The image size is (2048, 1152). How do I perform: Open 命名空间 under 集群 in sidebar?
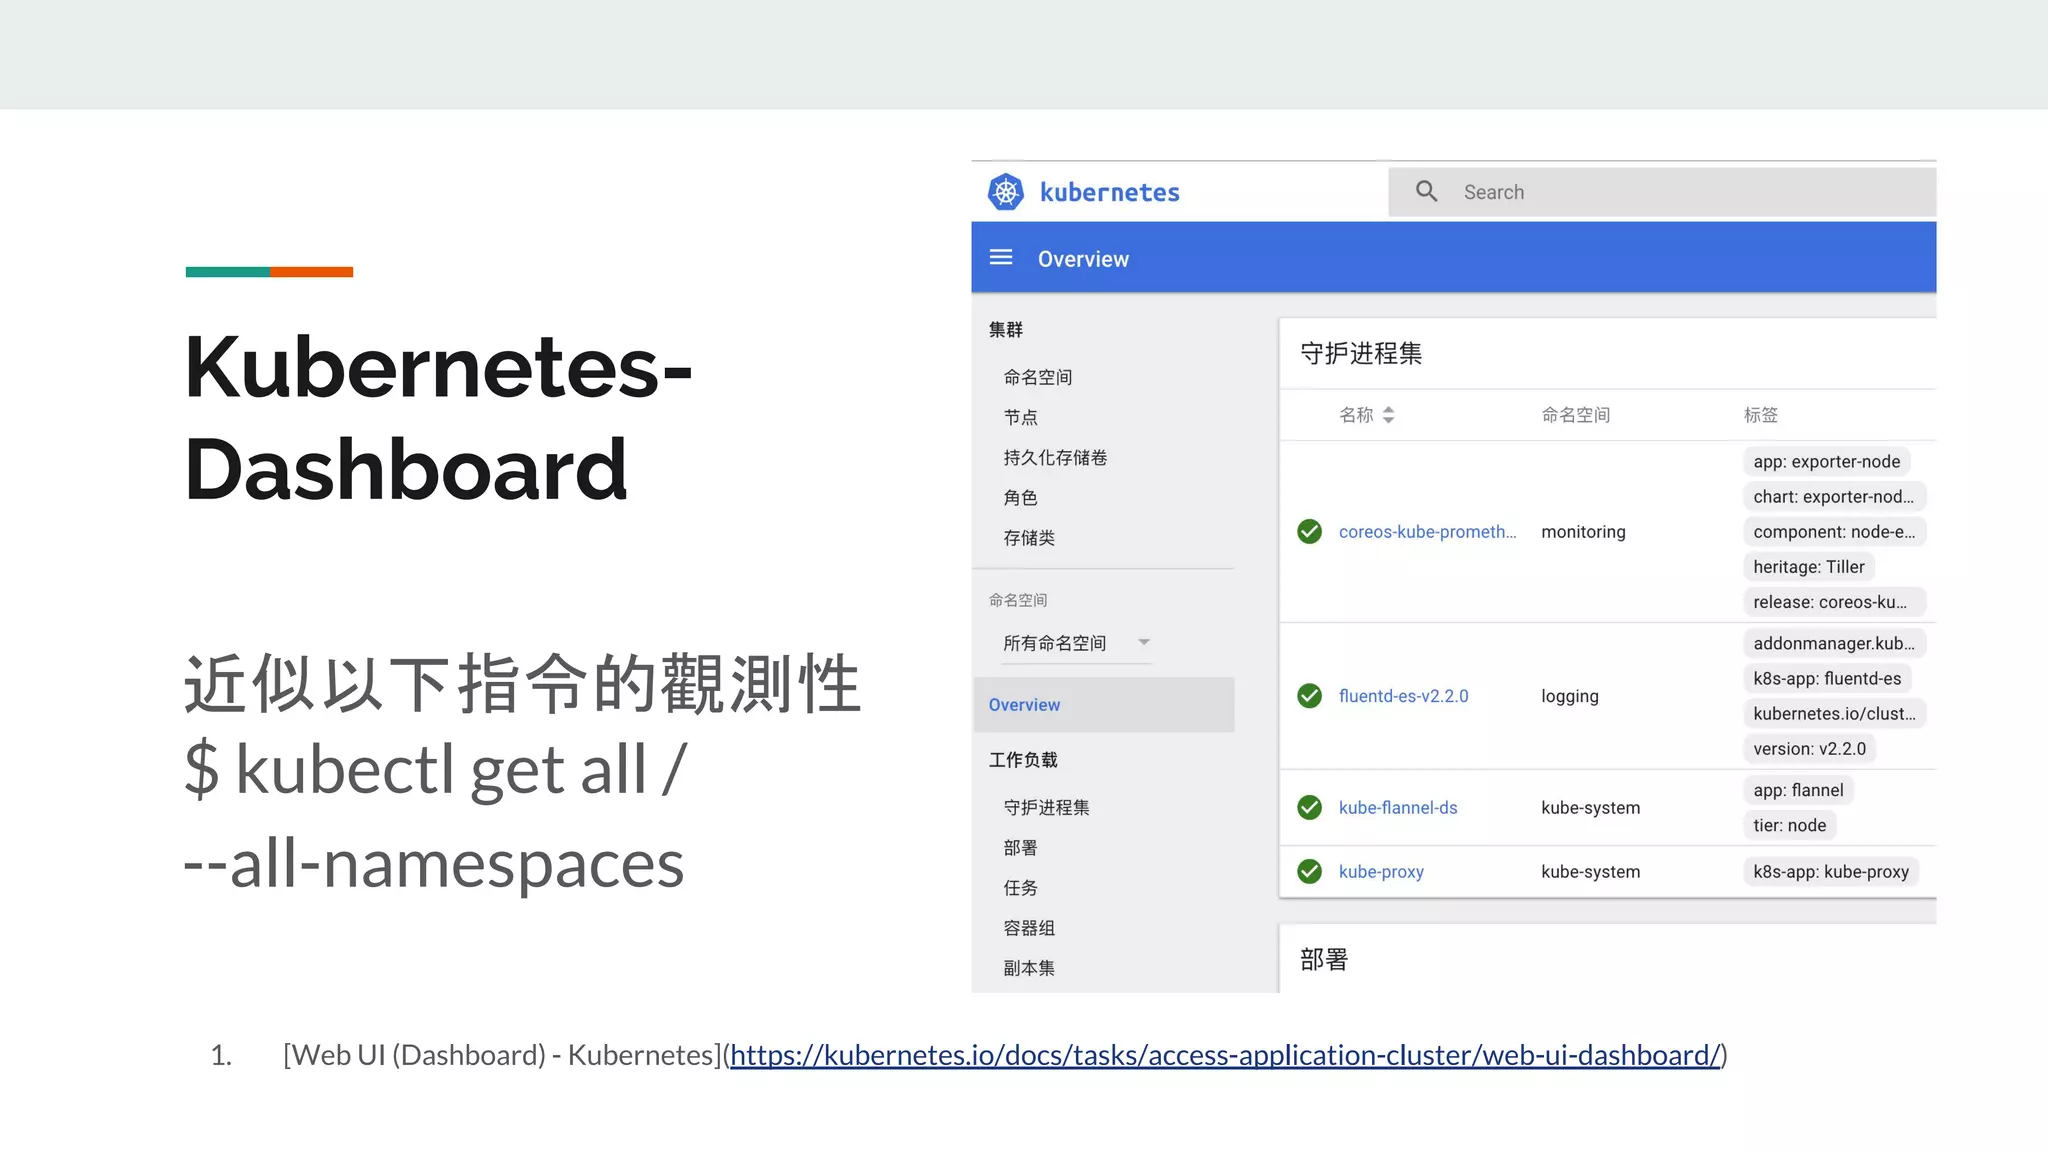point(1038,377)
